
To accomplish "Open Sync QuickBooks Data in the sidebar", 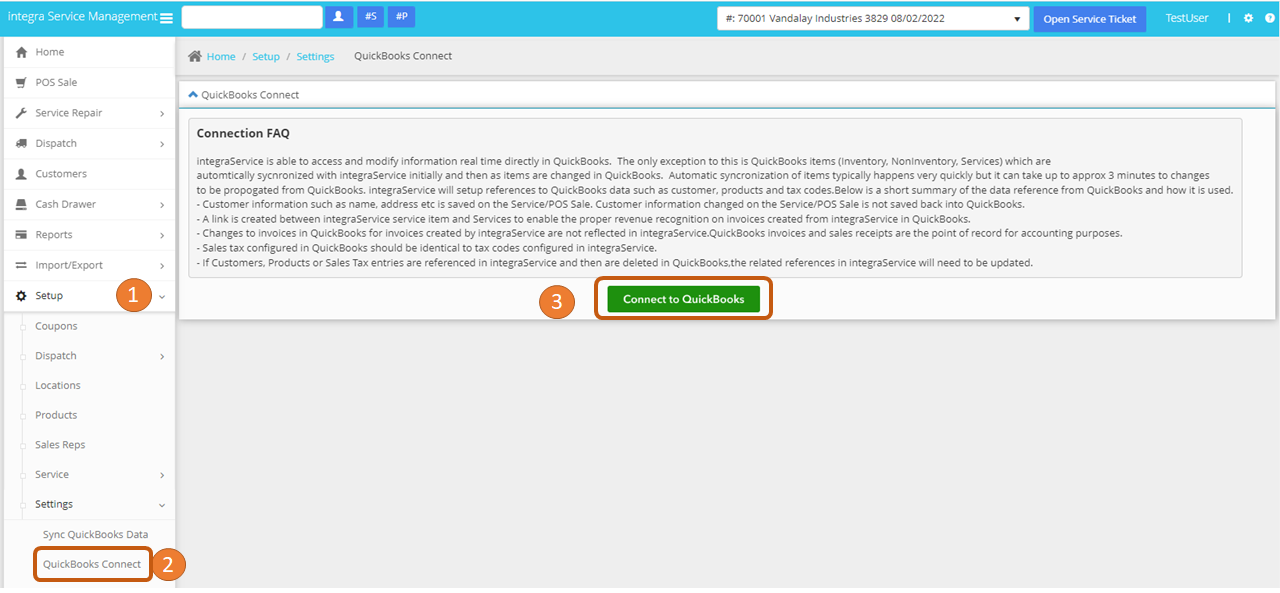I will [95, 534].
